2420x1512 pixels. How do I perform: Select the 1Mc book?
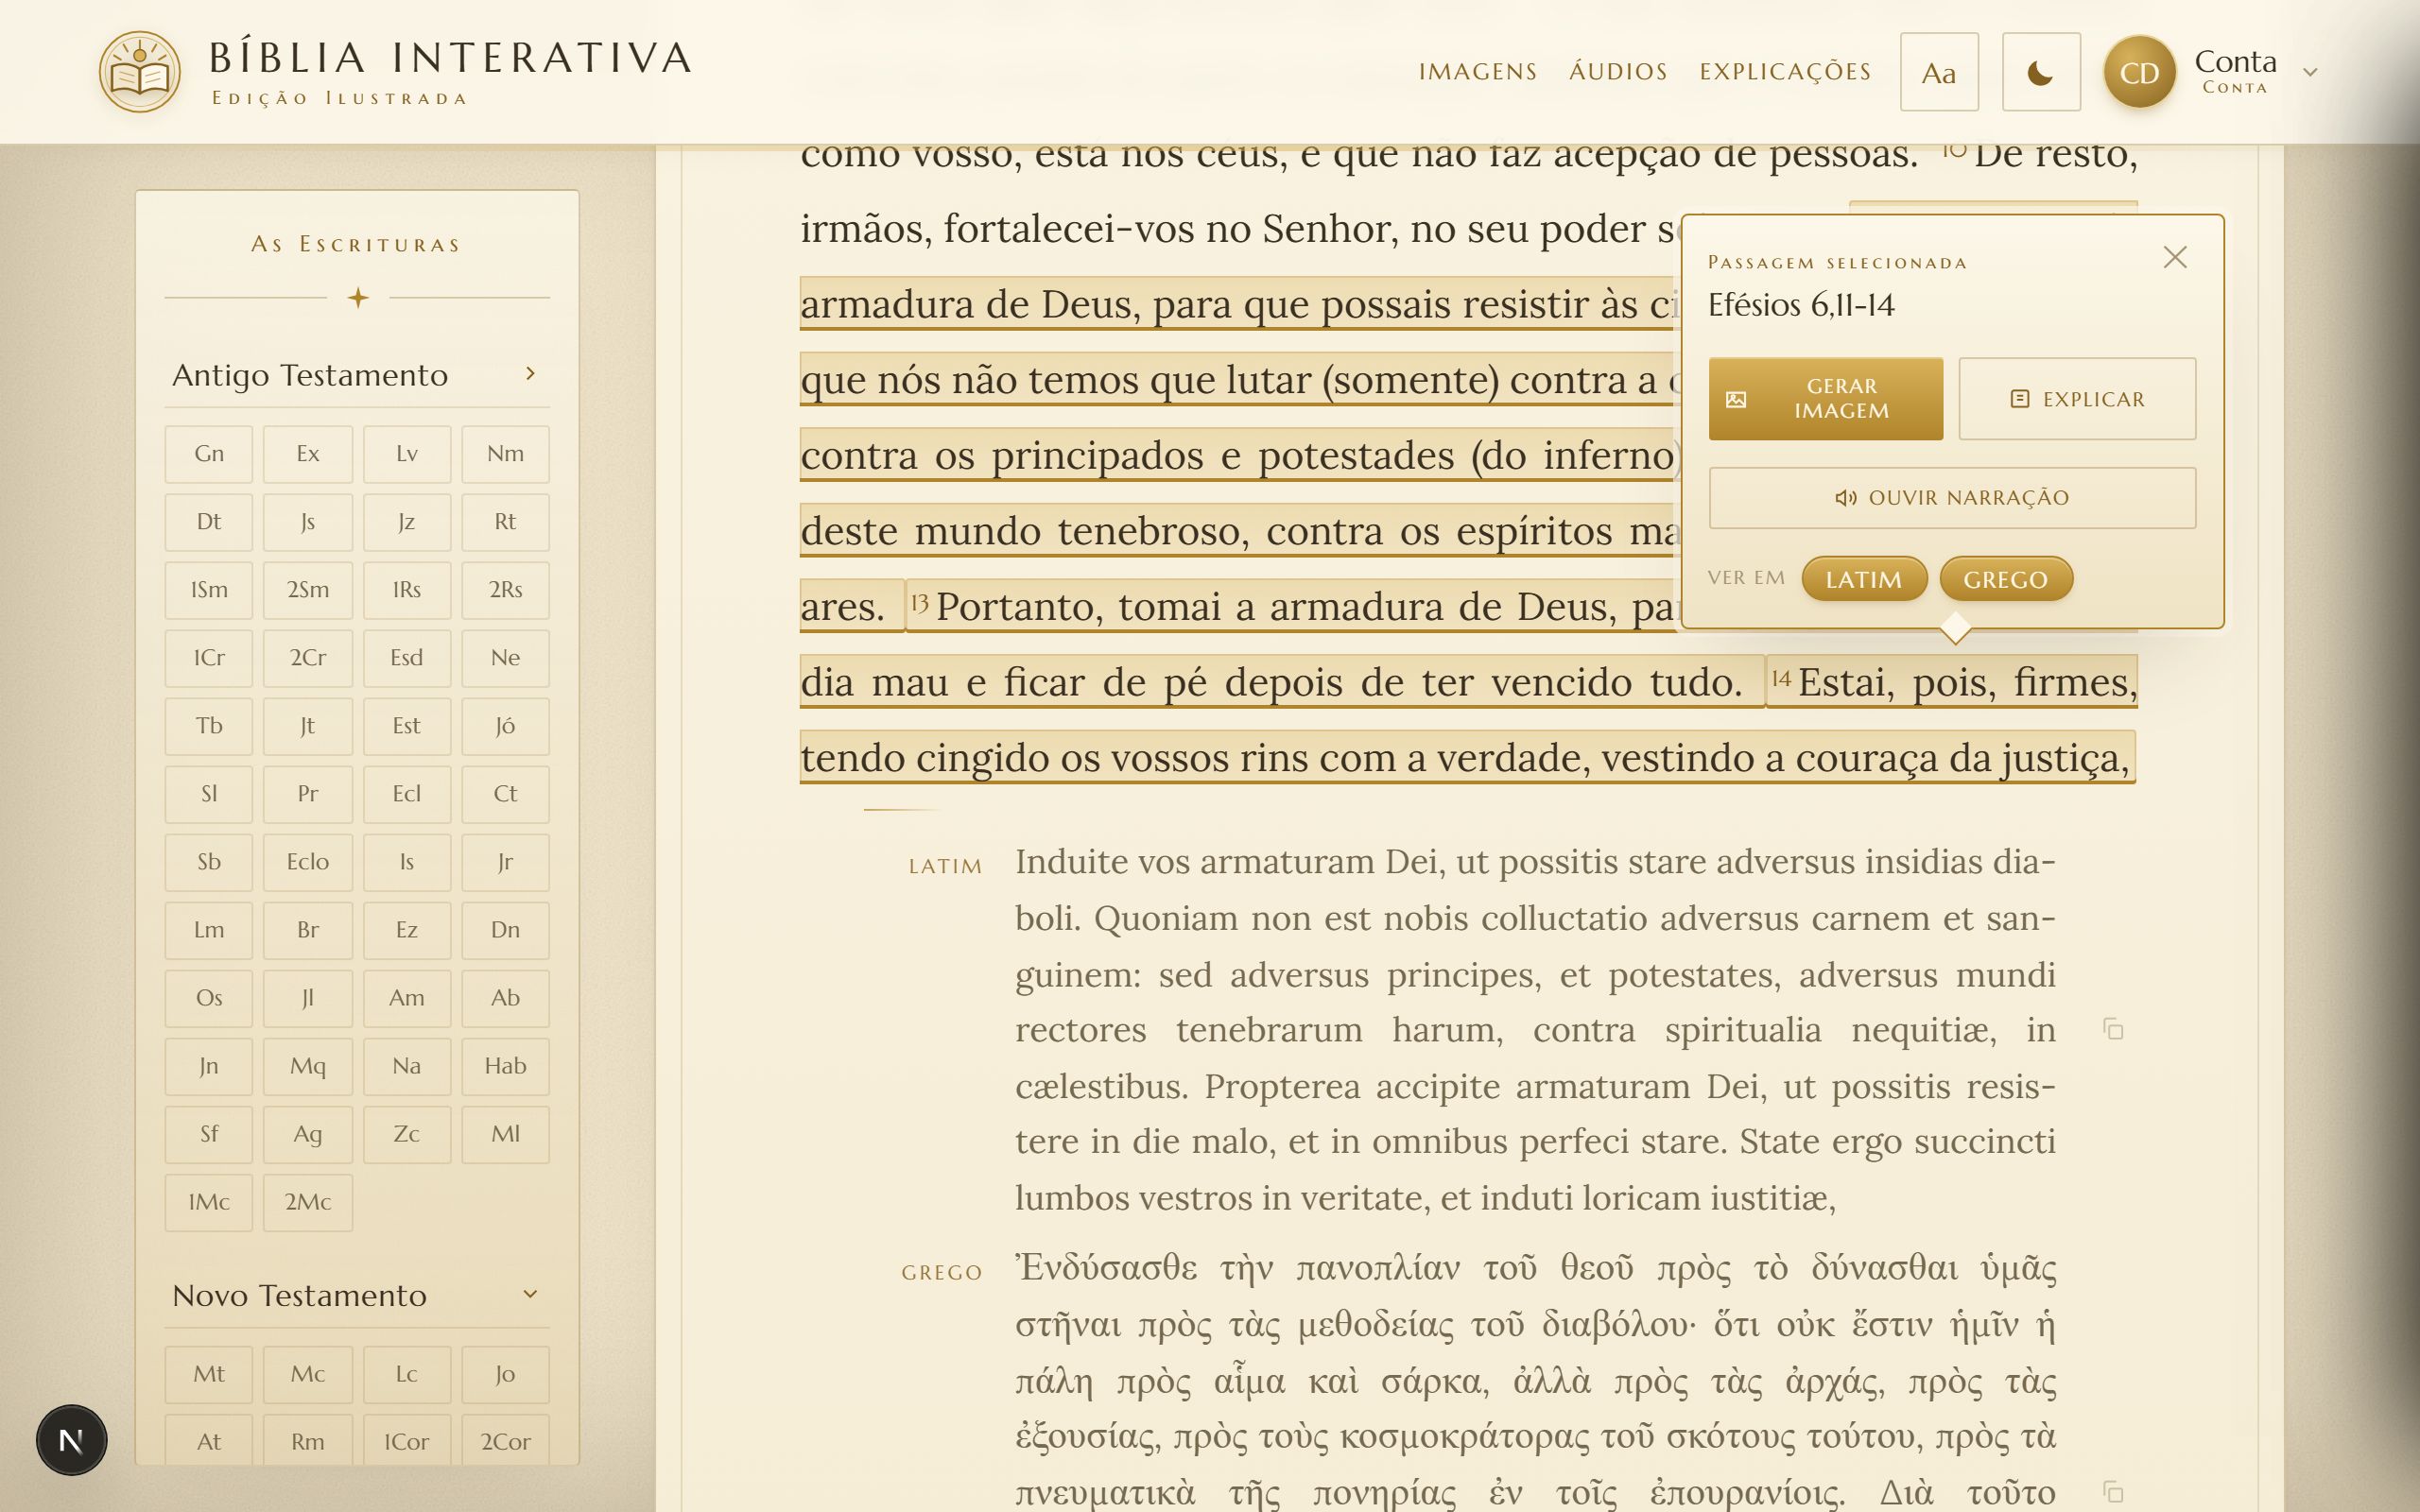tap(209, 1202)
